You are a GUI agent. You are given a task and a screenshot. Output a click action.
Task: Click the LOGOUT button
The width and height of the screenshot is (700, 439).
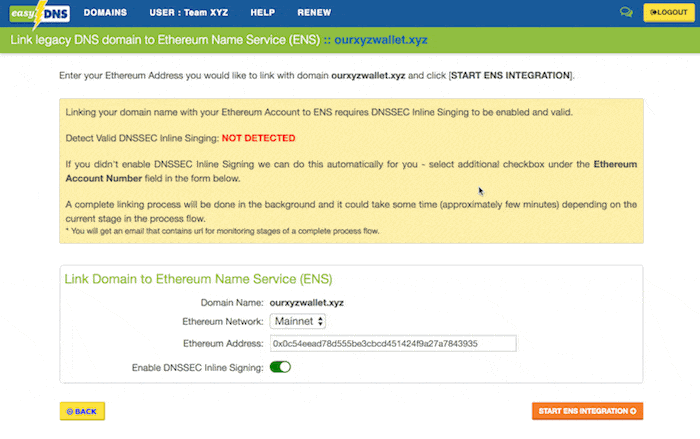[669, 13]
